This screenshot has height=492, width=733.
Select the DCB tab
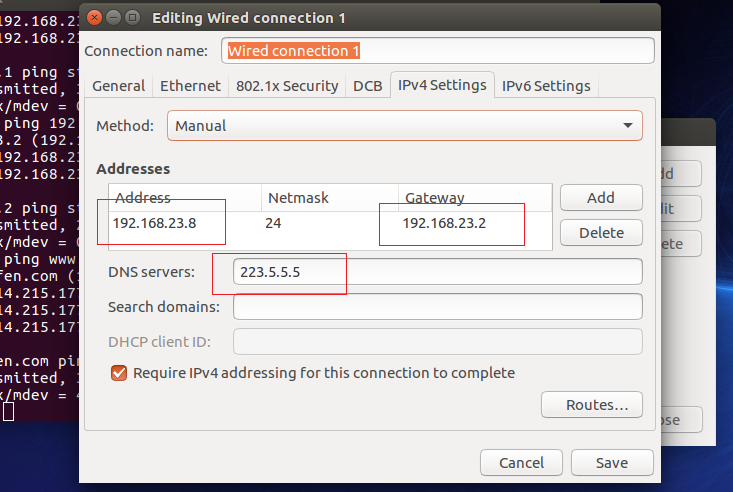coord(367,86)
